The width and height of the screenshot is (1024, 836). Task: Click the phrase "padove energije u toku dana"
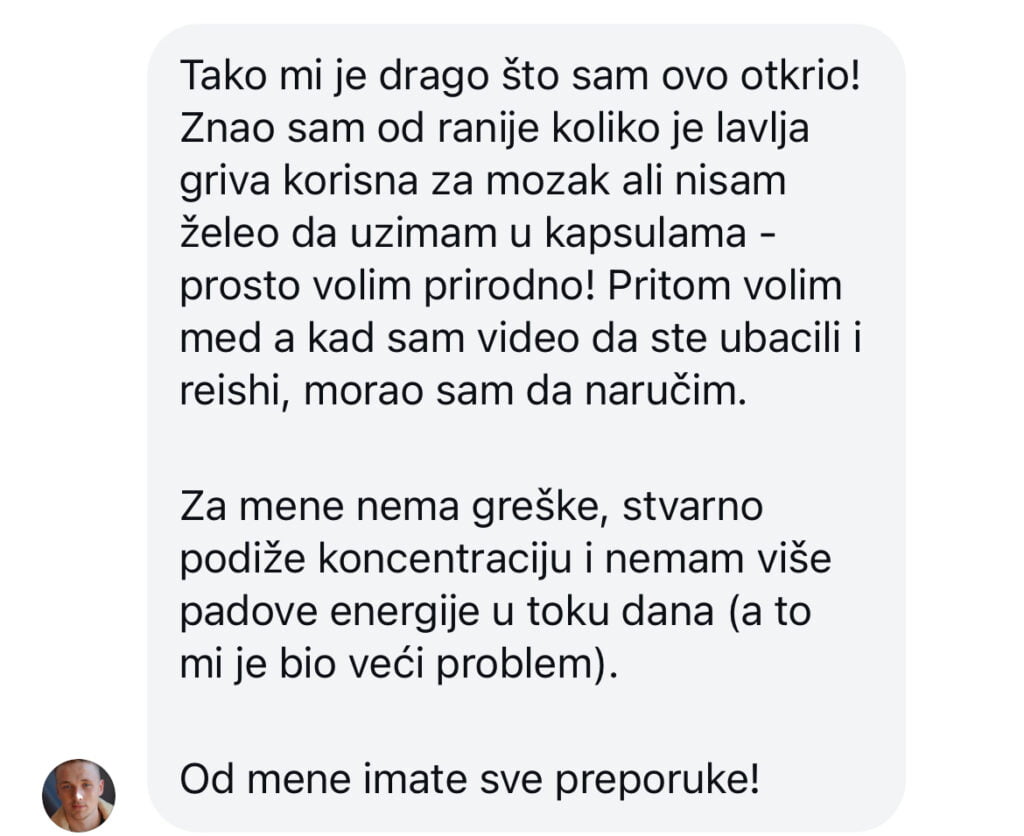(447, 611)
